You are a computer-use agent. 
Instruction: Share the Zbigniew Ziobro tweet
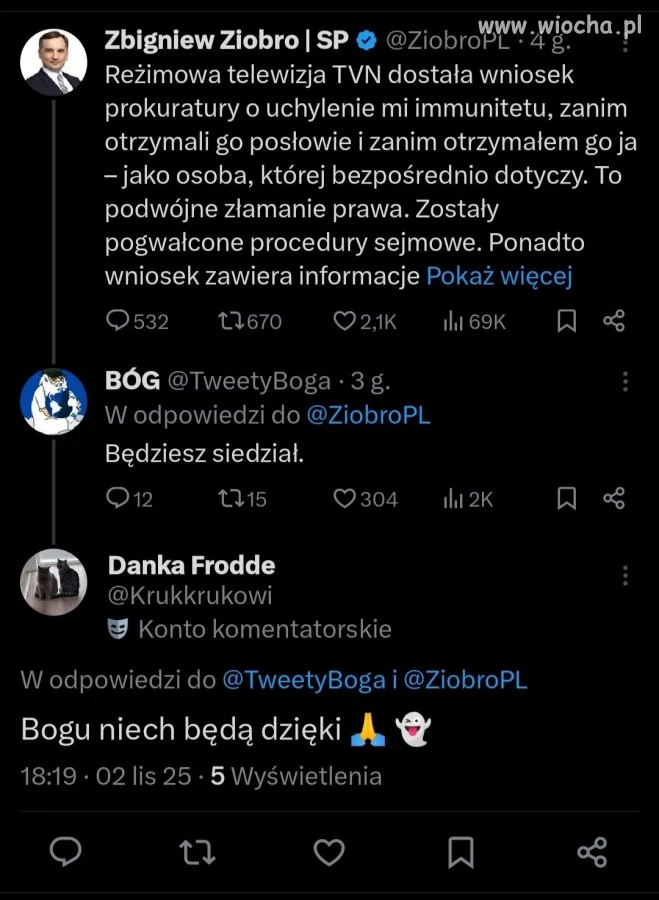614,321
